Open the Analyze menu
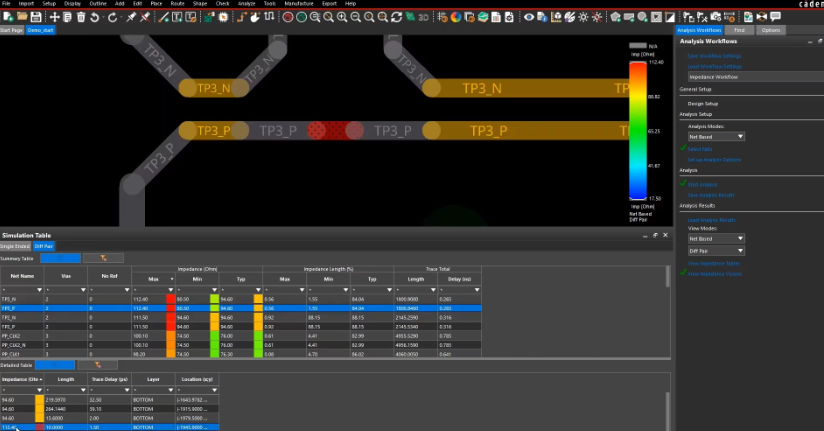 click(246, 4)
